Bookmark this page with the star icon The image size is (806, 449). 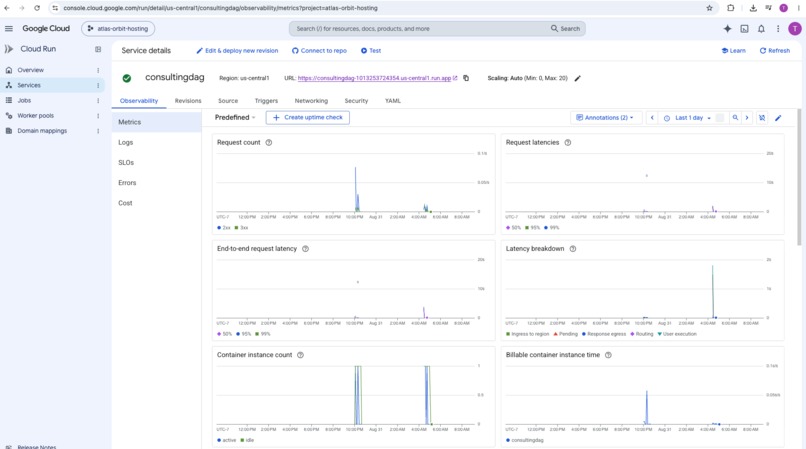click(x=709, y=8)
